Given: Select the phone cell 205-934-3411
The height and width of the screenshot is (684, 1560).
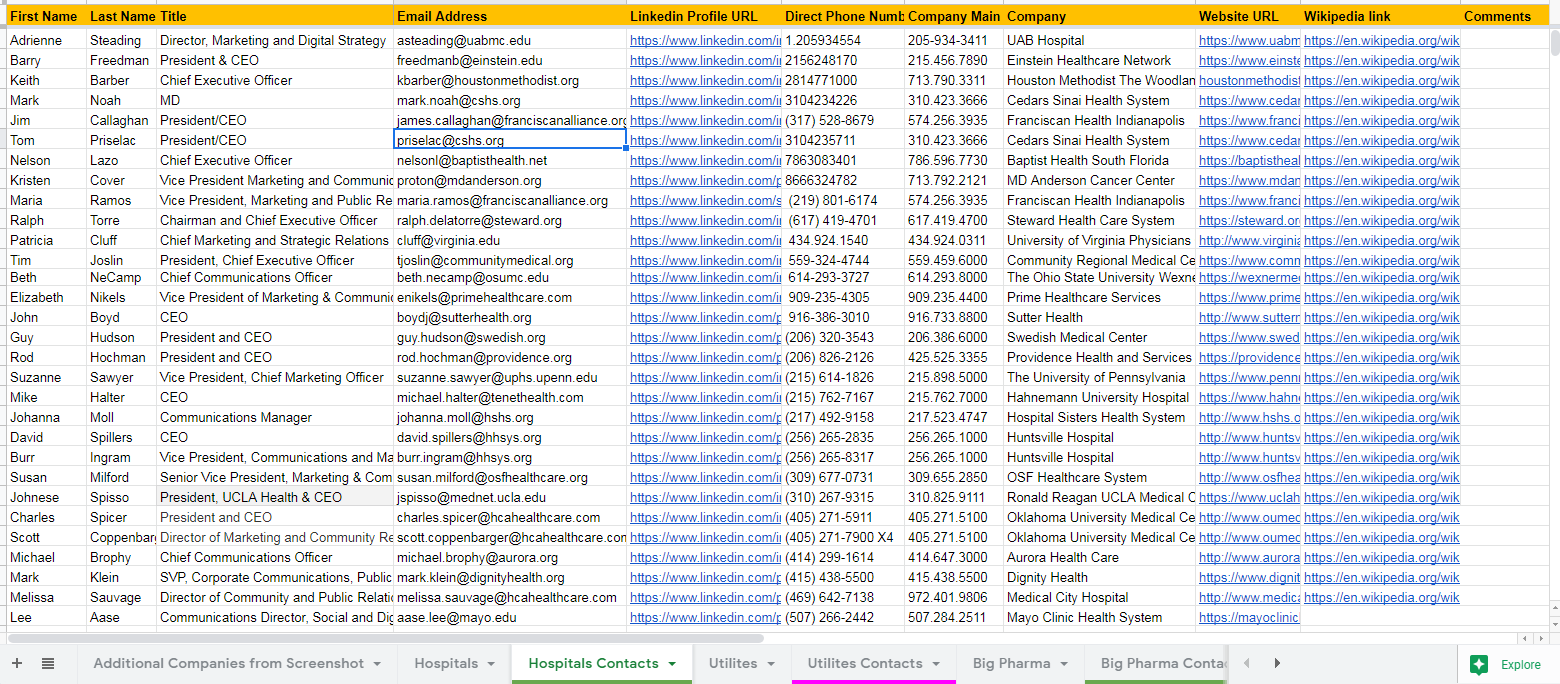Looking at the screenshot, I should tap(954, 40).
